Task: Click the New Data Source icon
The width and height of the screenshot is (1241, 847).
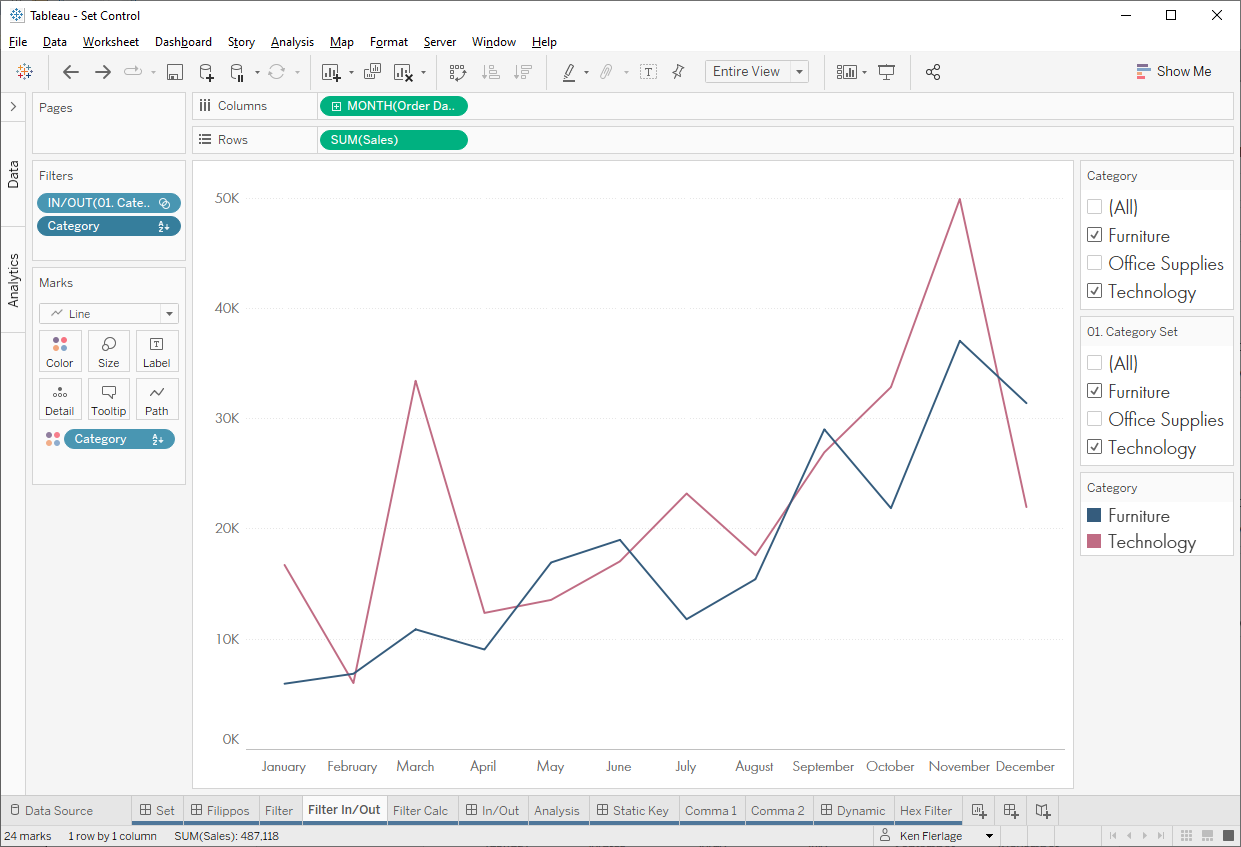Action: tap(206, 72)
